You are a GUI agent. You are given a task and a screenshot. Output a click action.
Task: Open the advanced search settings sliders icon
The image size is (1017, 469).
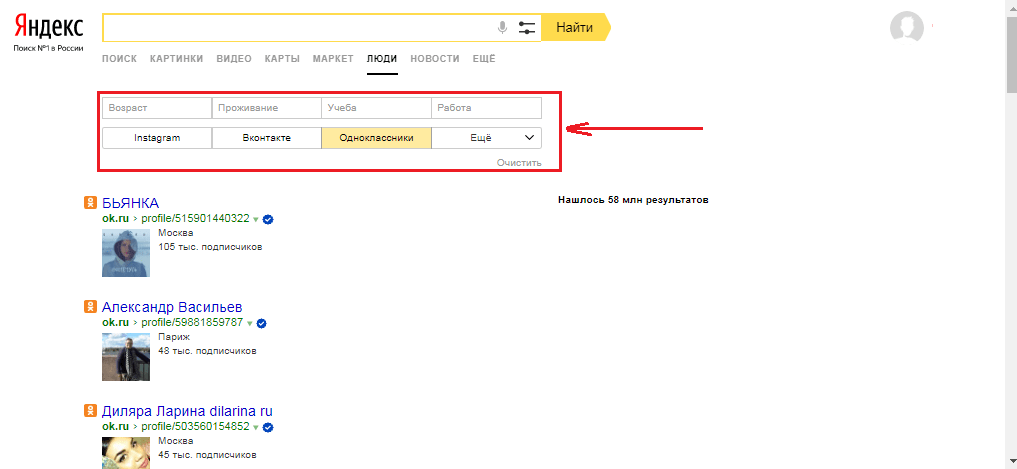coord(527,28)
